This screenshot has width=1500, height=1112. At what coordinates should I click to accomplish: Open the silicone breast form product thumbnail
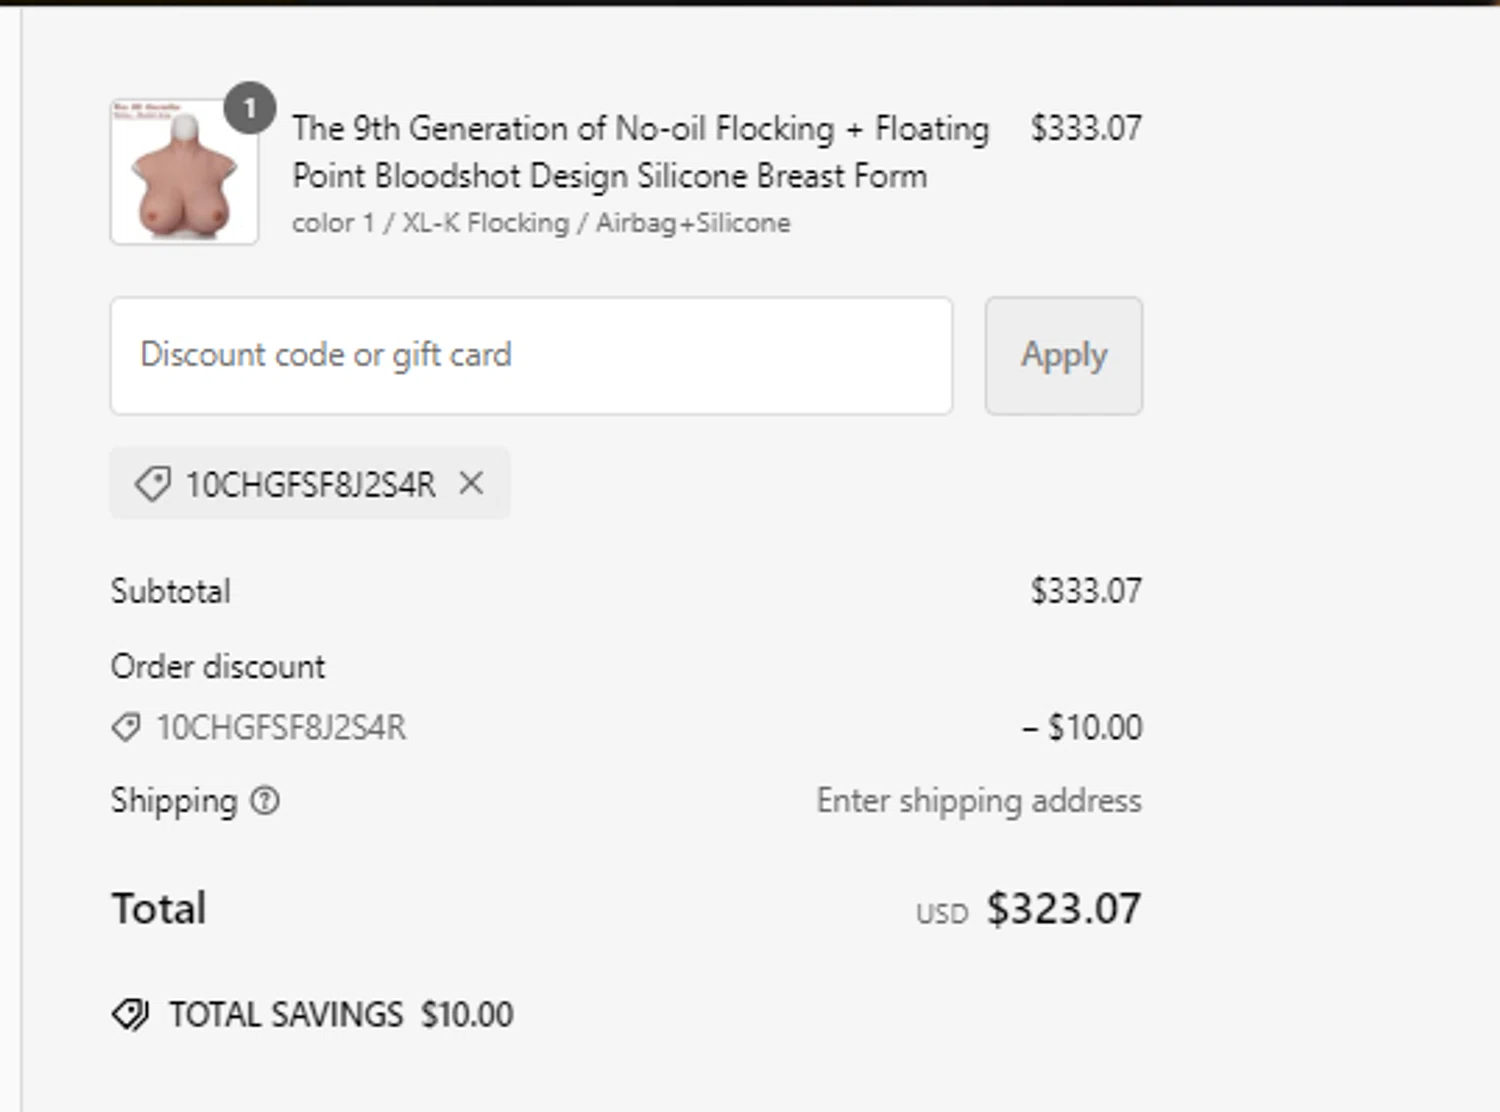(184, 174)
